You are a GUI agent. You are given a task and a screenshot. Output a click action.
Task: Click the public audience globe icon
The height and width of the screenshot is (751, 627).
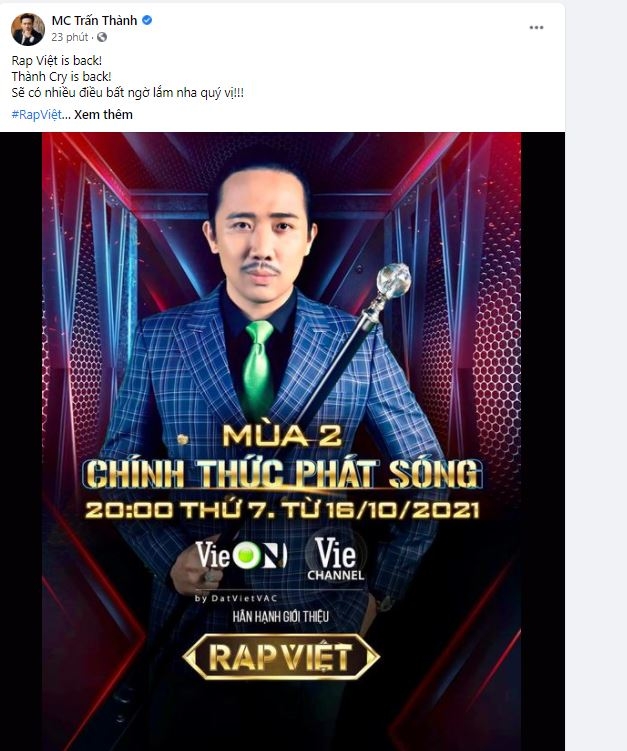tap(102, 37)
